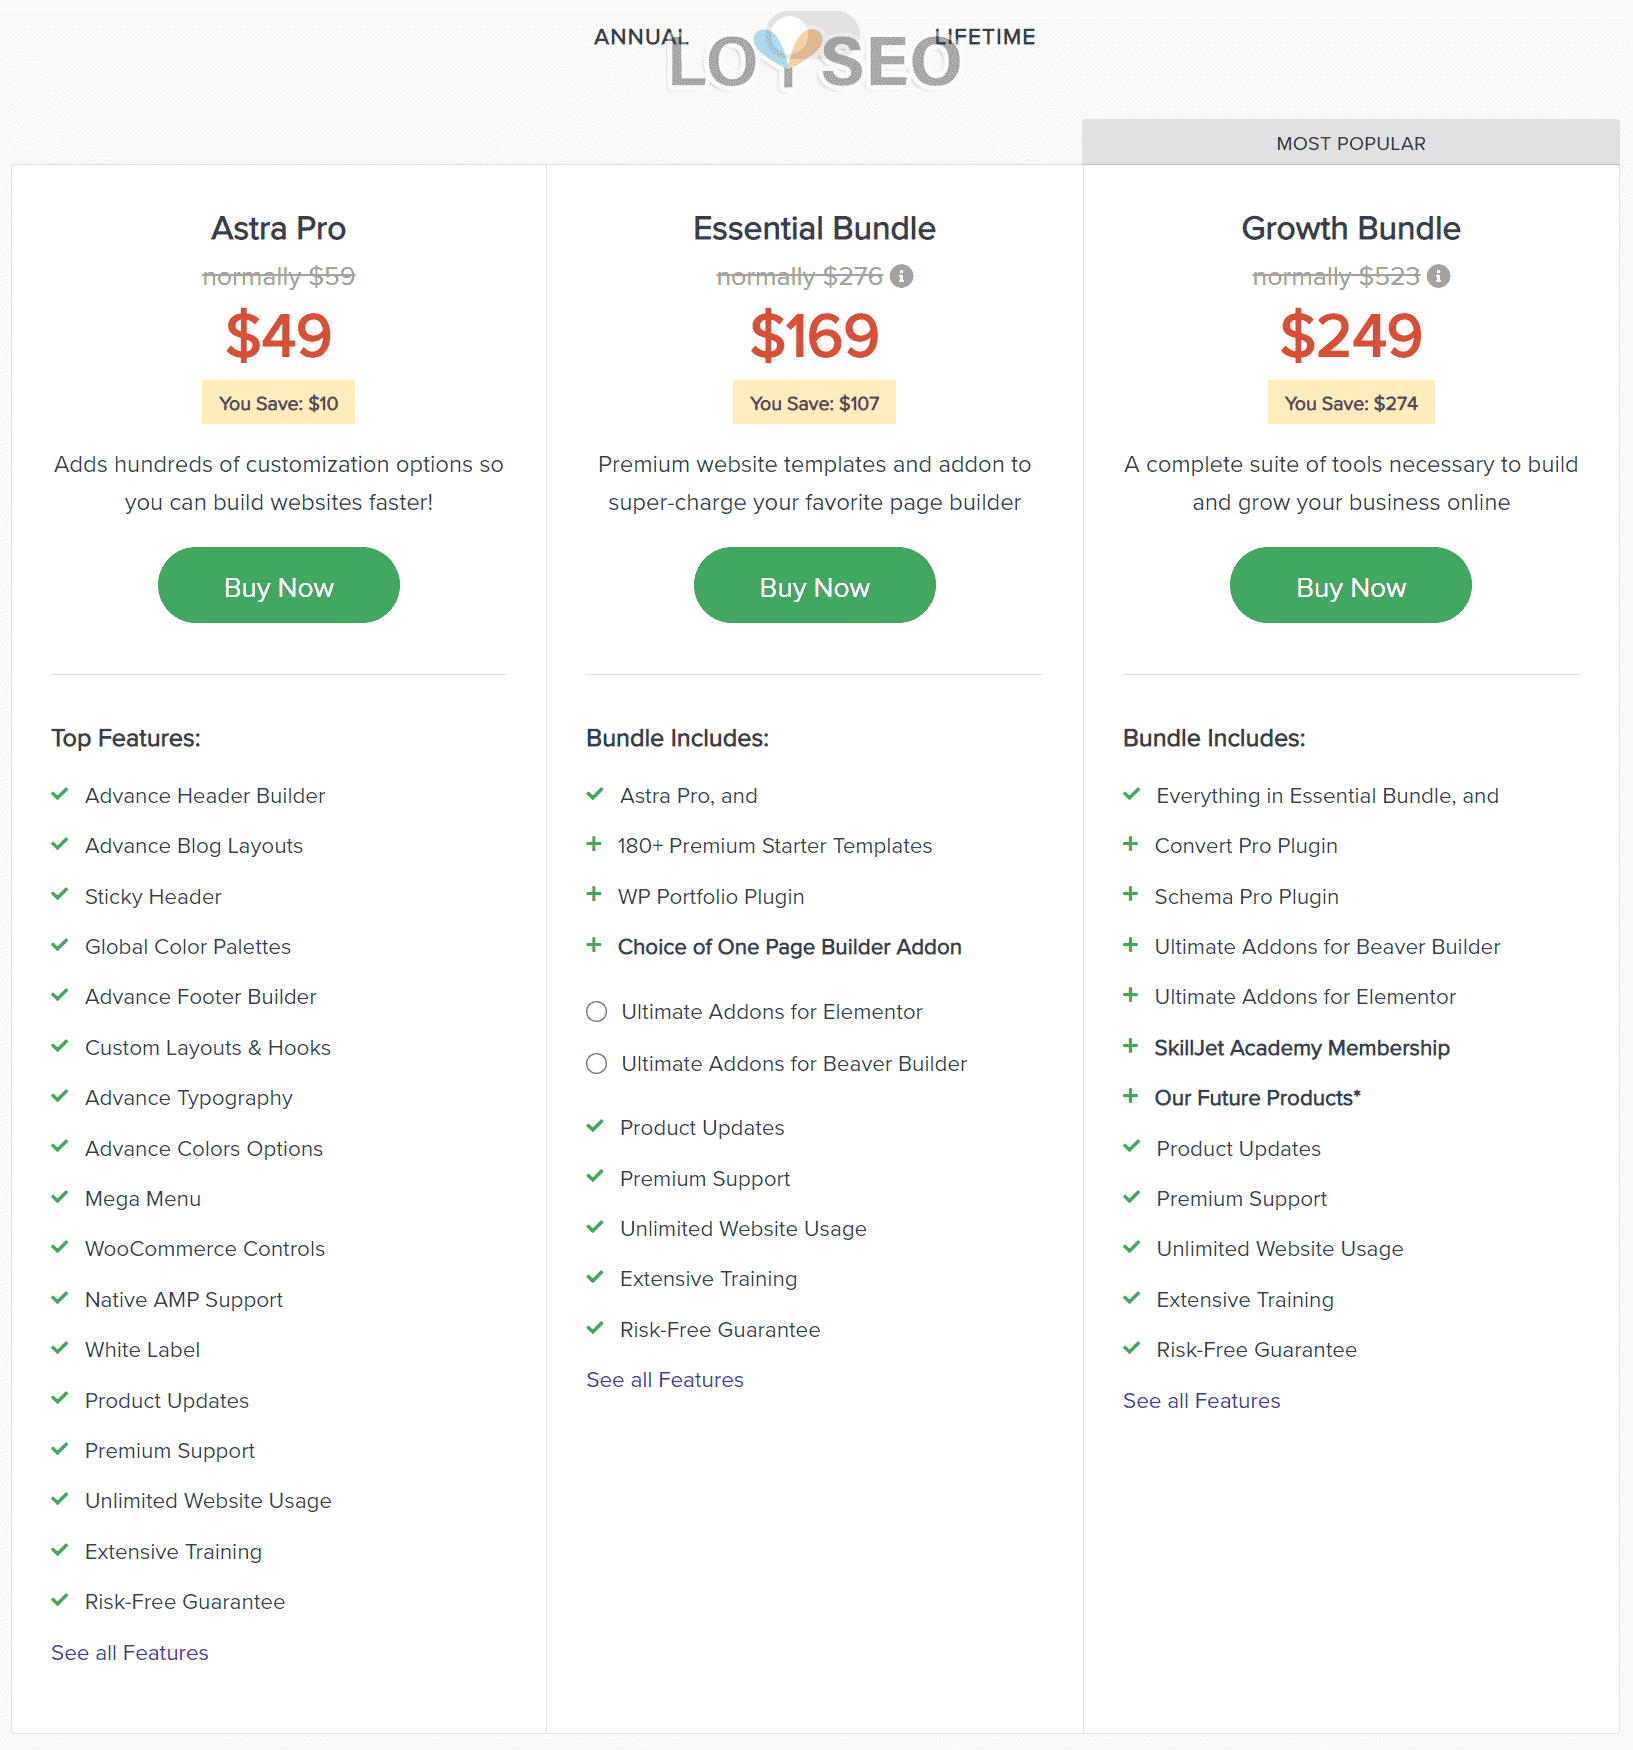
Task: Click plus icon beside 180+ Premium Starter Templates
Action: coord(594,844)
